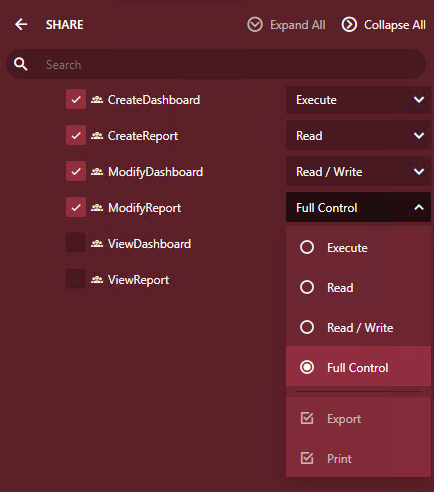Image resolution: width=434 pixels, height=492 pixels.
Task: Click the Collapse All text
Action: [395, 25]
